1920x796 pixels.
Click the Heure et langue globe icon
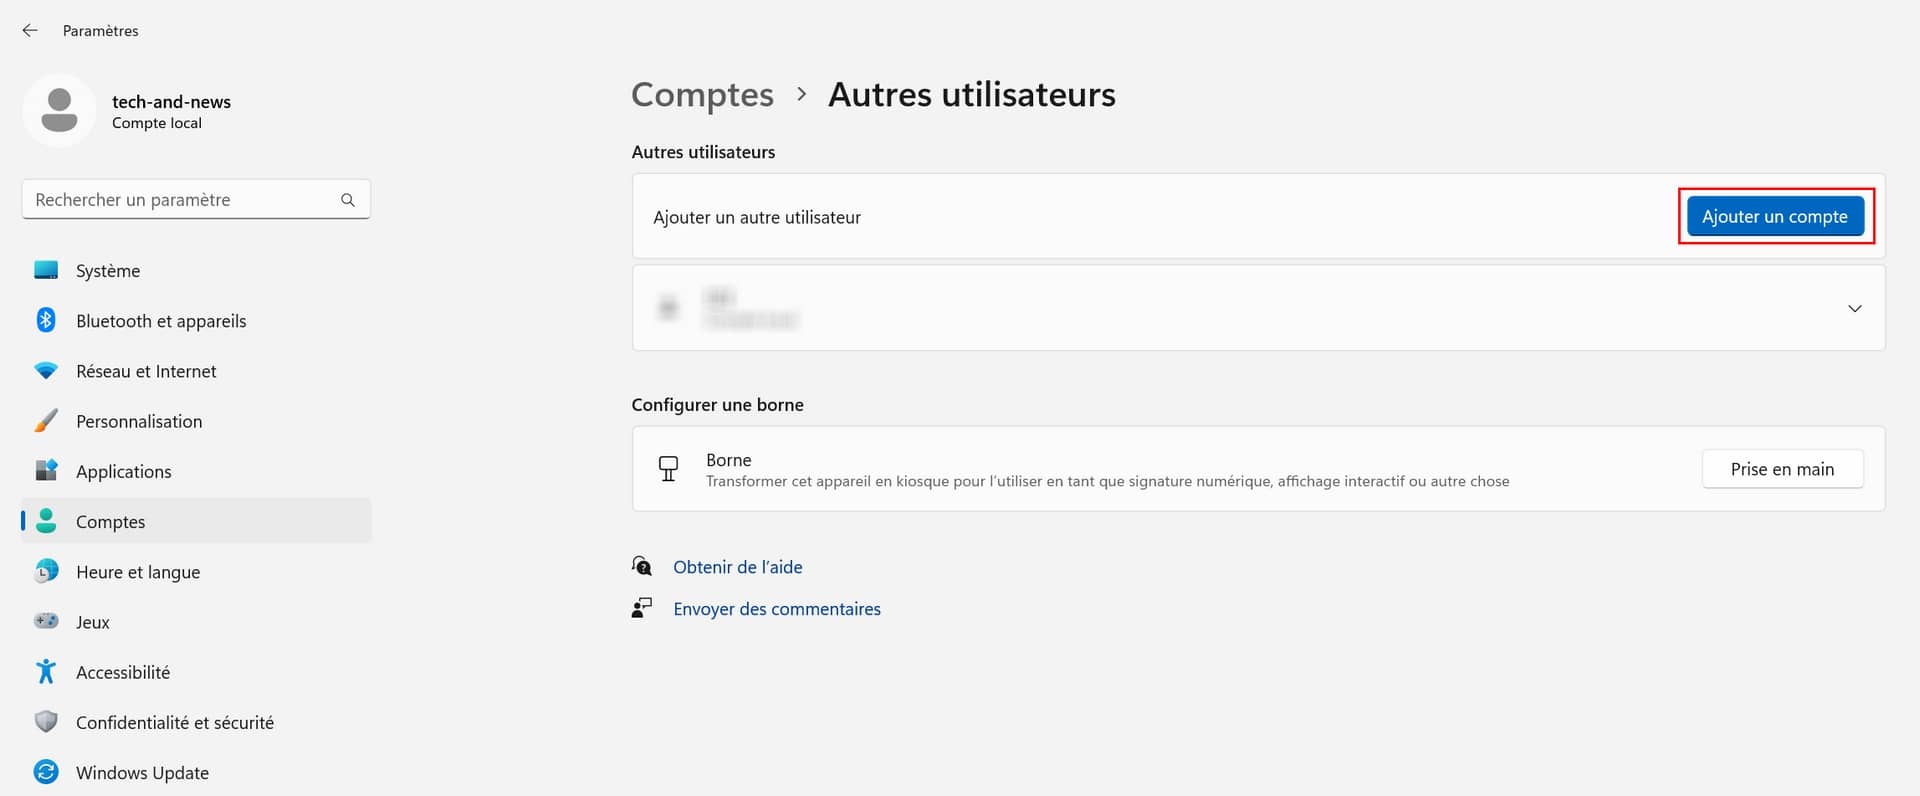[46, 571]
